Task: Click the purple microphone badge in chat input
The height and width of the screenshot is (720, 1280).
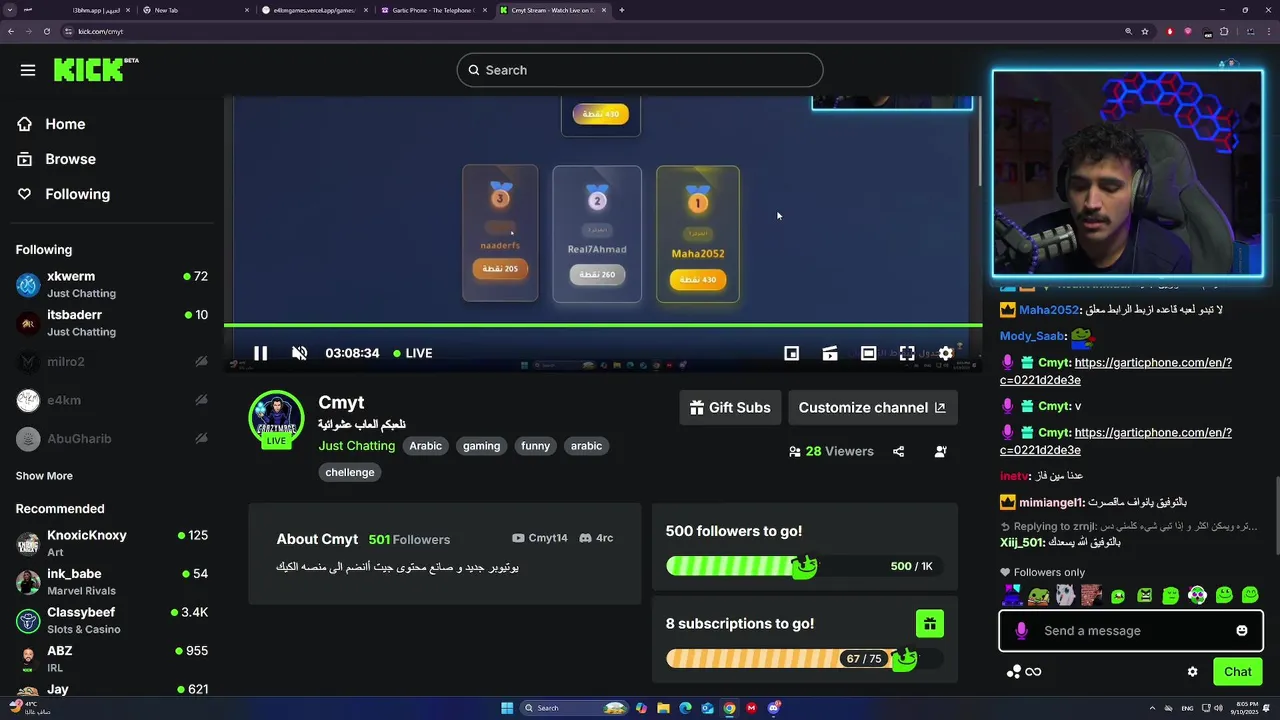Action: pyautogui.click(x=1021, y=631)
